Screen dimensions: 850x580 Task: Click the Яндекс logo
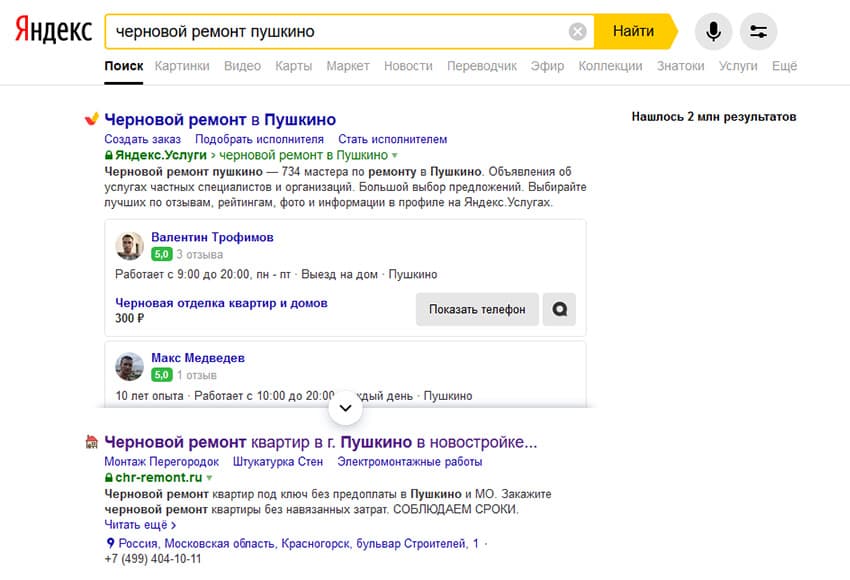click(53, 30)
